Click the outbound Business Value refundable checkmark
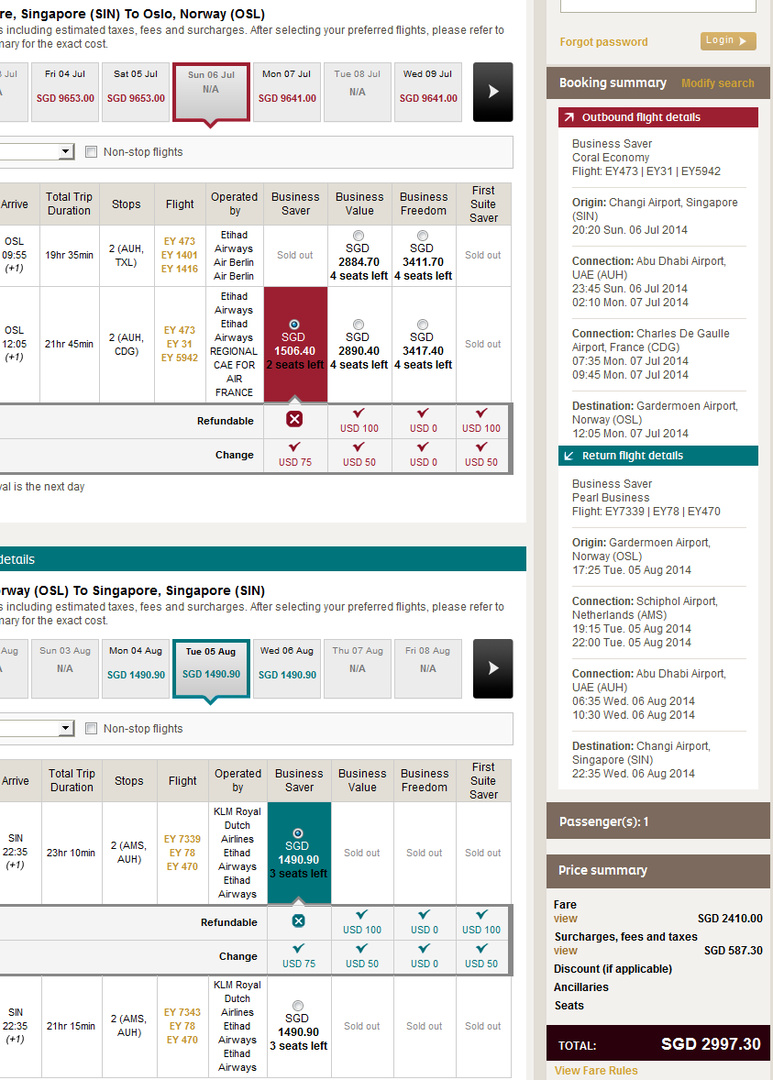The height and width of the screenshot is (1080, 773). (x=359, y=413)
